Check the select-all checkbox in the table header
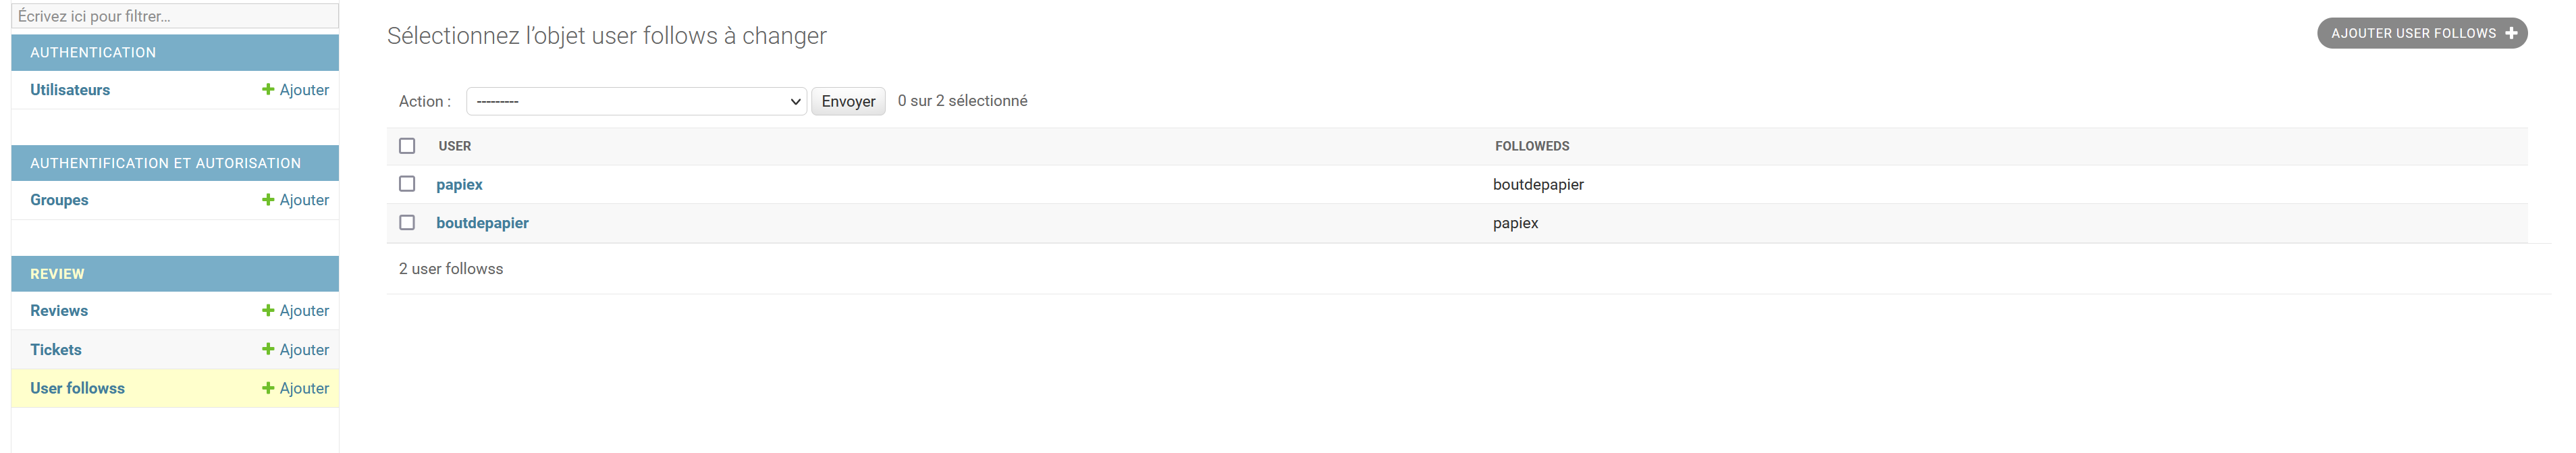This screenshot has width=2576, height=453. (x=407, y=145)
